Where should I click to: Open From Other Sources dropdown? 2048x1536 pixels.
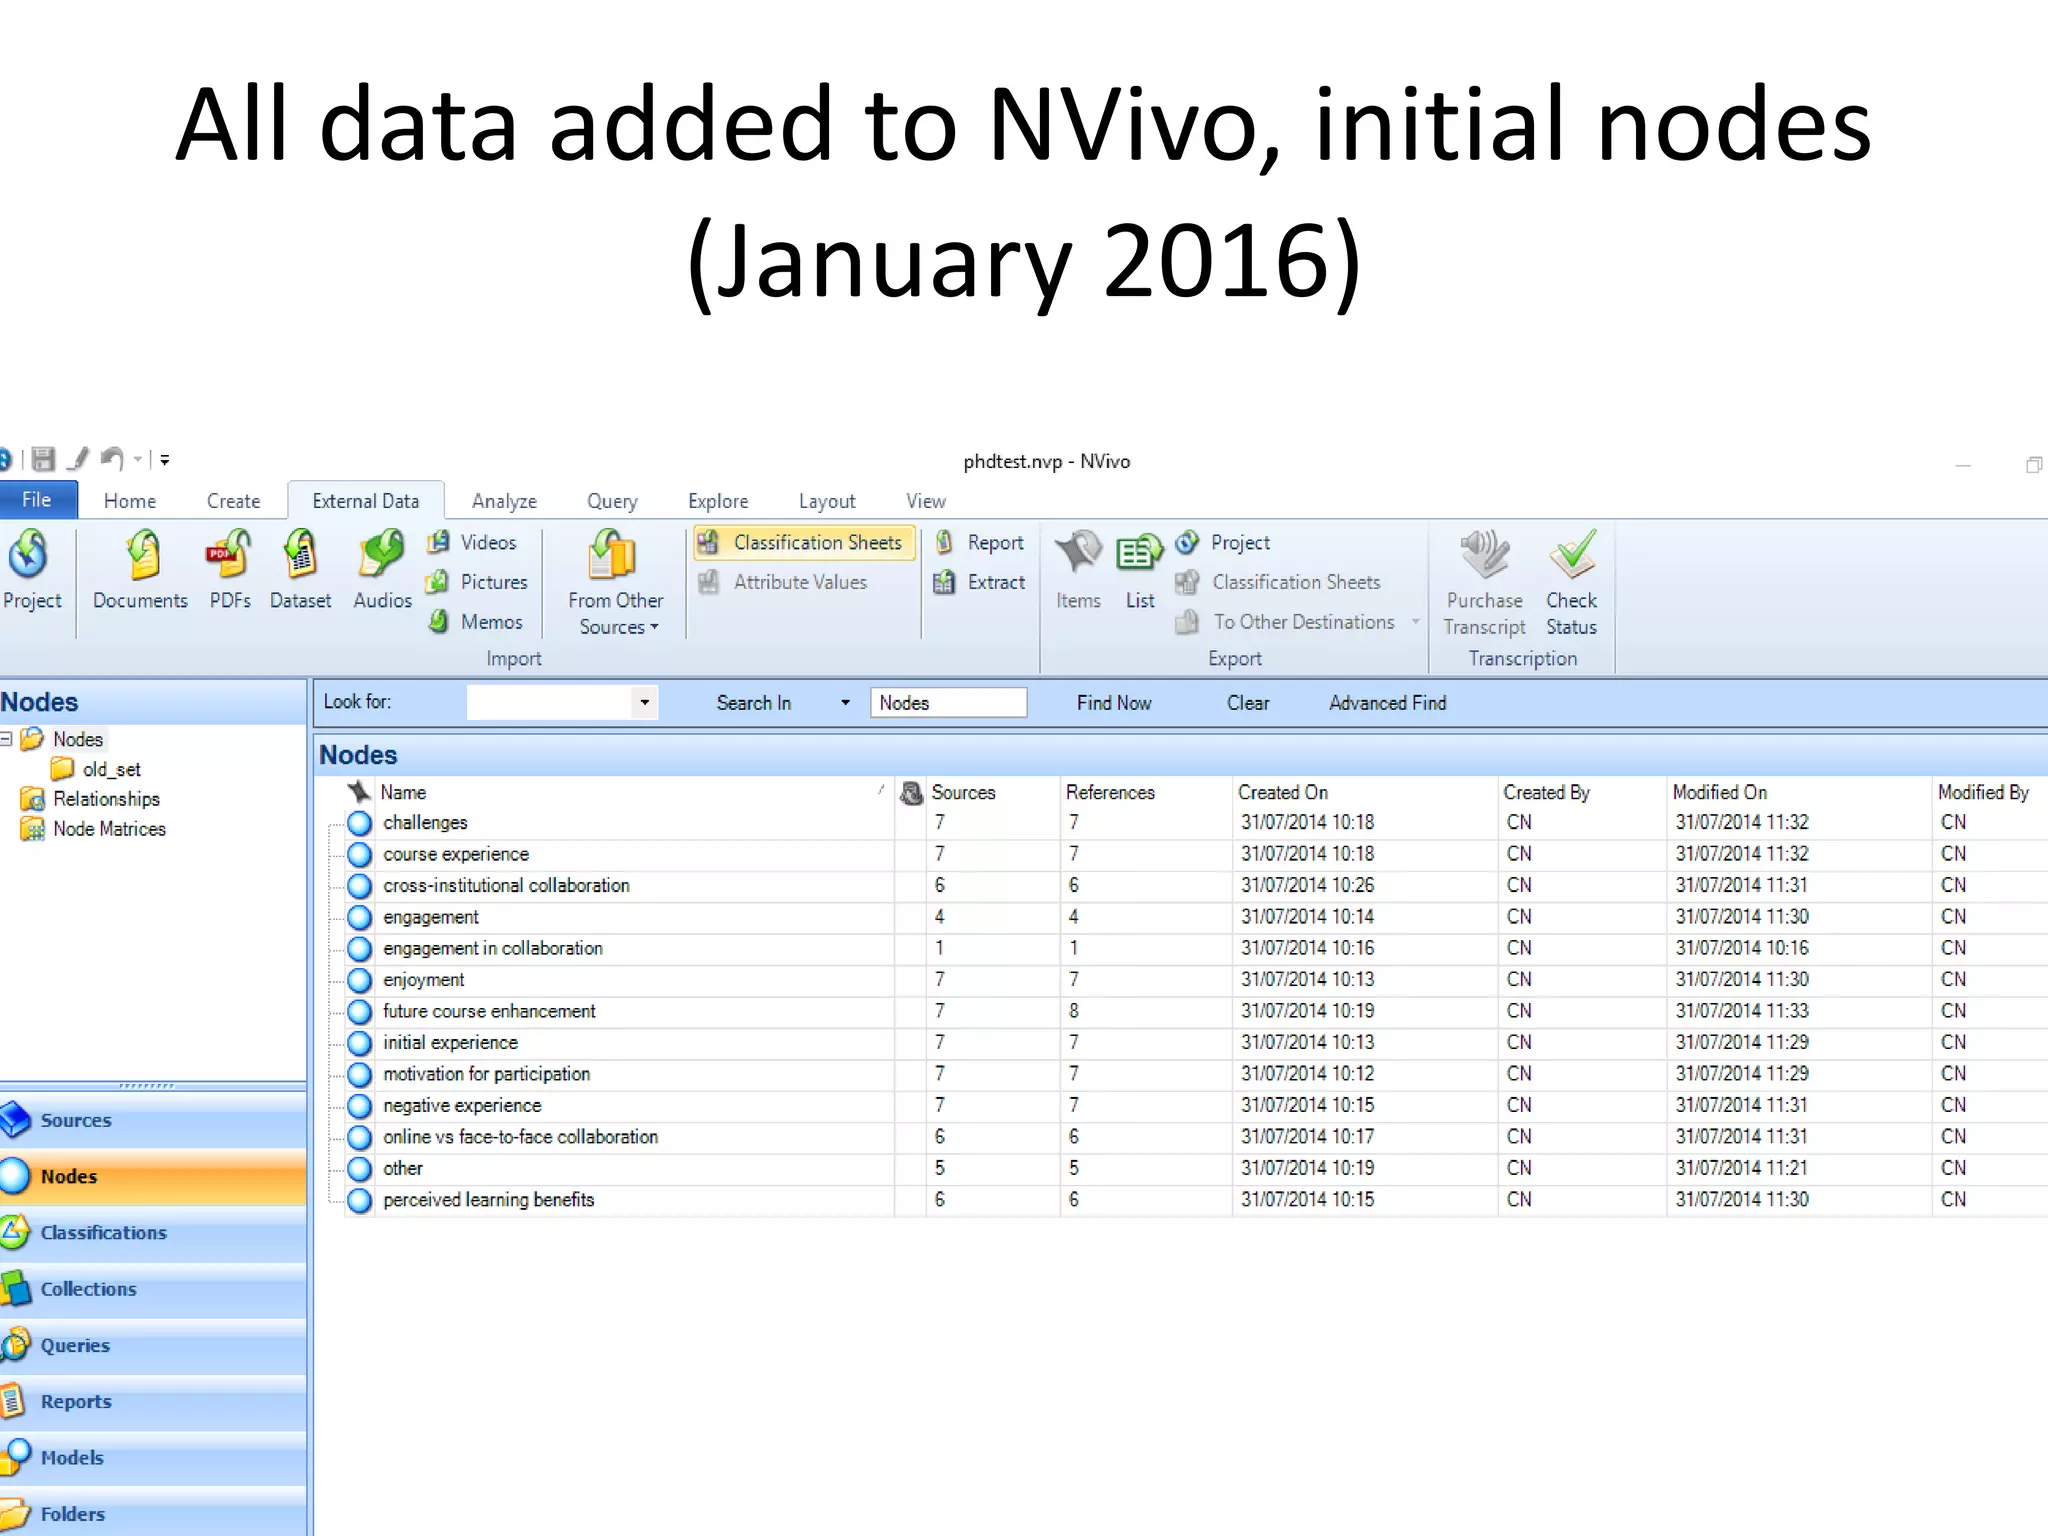click(615, 583)
